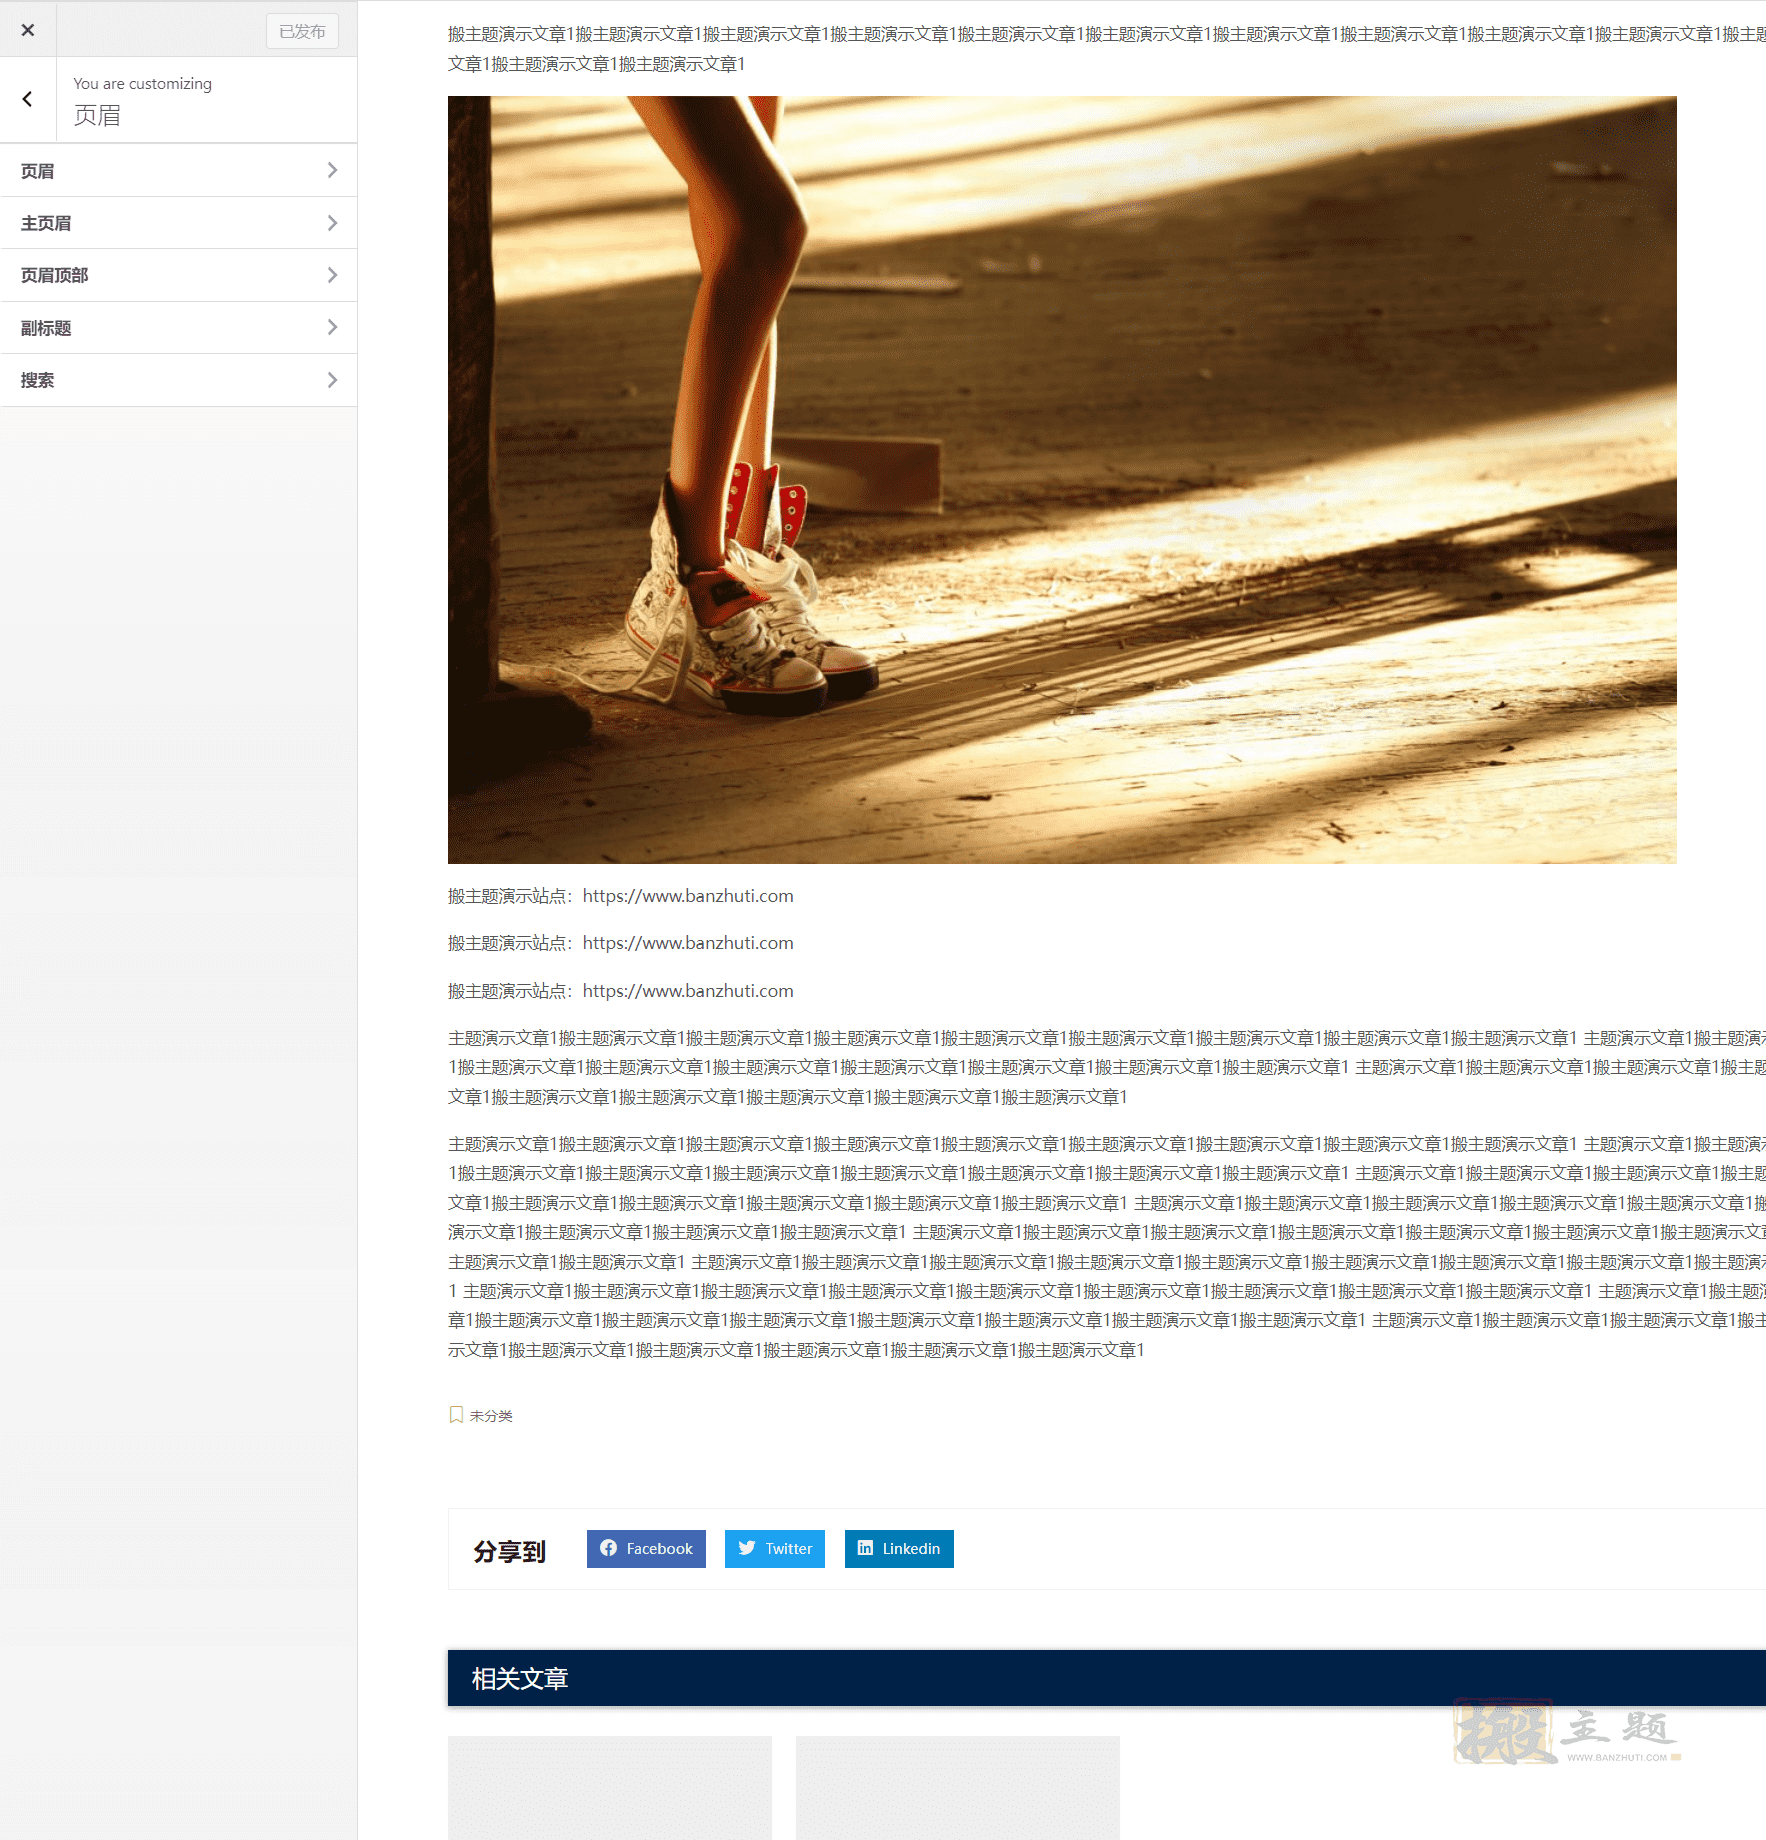This screenshot has width=1766, height=1840.
Task: Open the 页眉 section
Action: (179, 171)
